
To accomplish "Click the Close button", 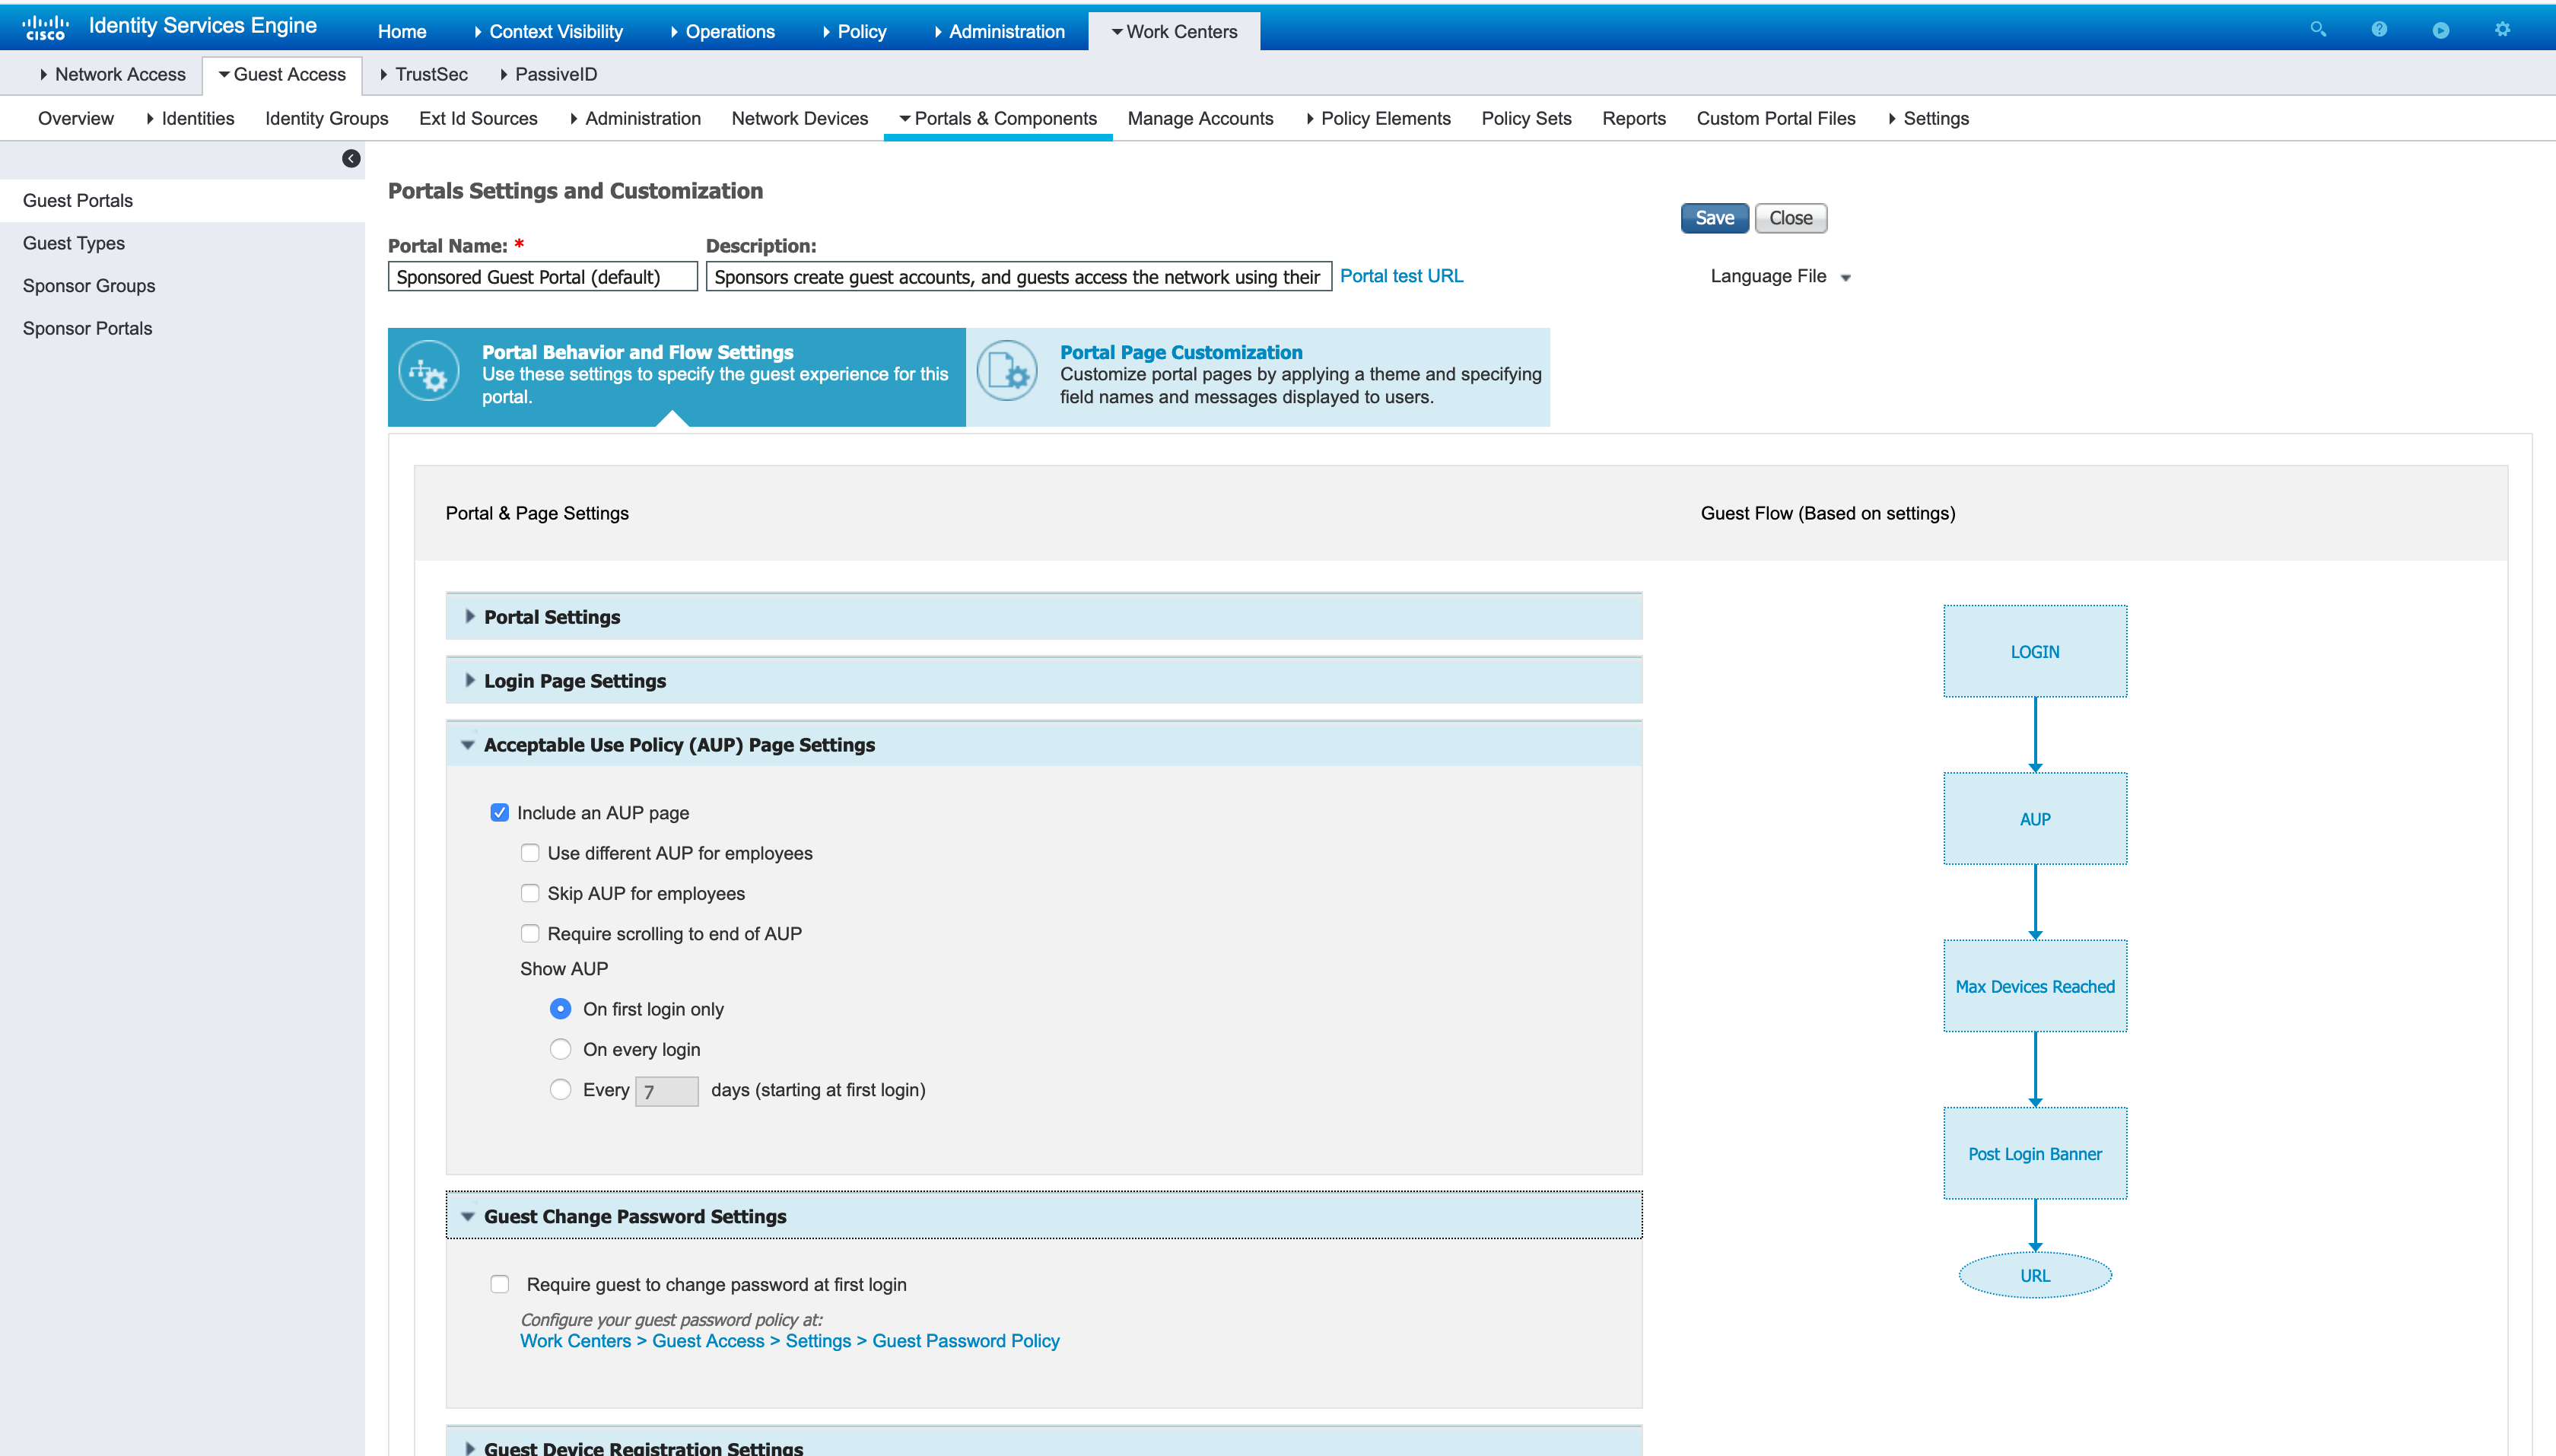I will (1790, 218).
